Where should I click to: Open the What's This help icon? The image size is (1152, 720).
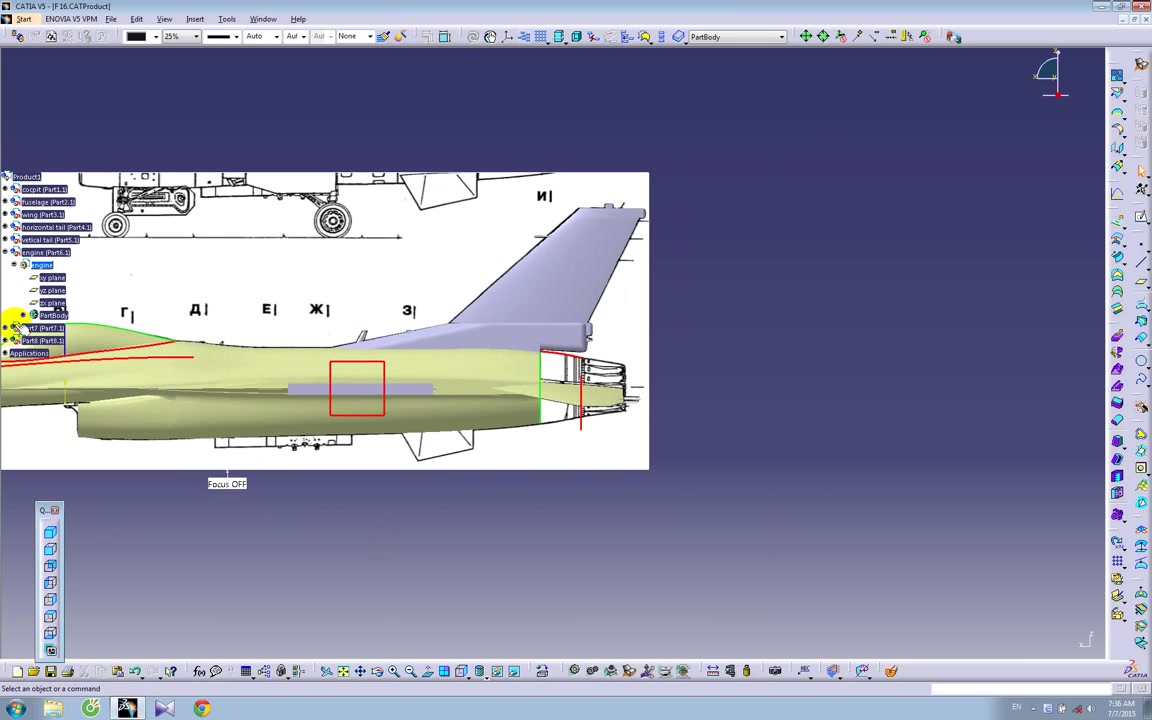click(x=170, y=671)
